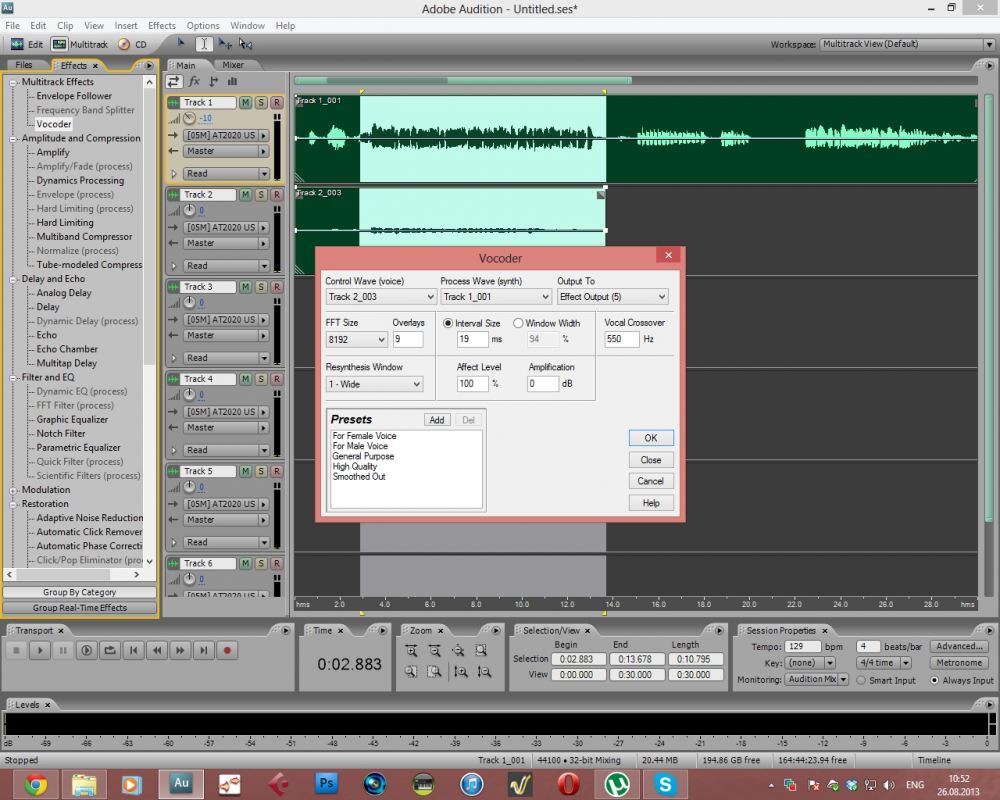
Task: Arm Track 4 for record with R
Action: click(x=276, y=379)
